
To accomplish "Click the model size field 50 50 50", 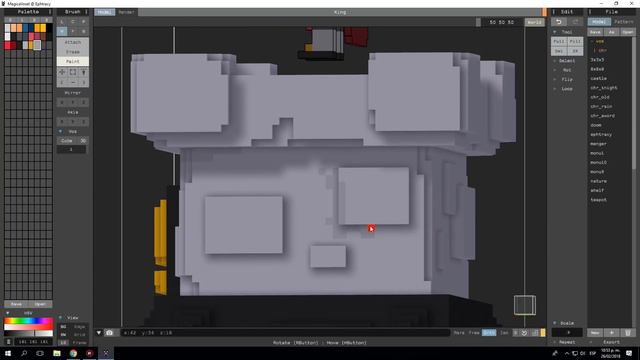I will [502, 22].
